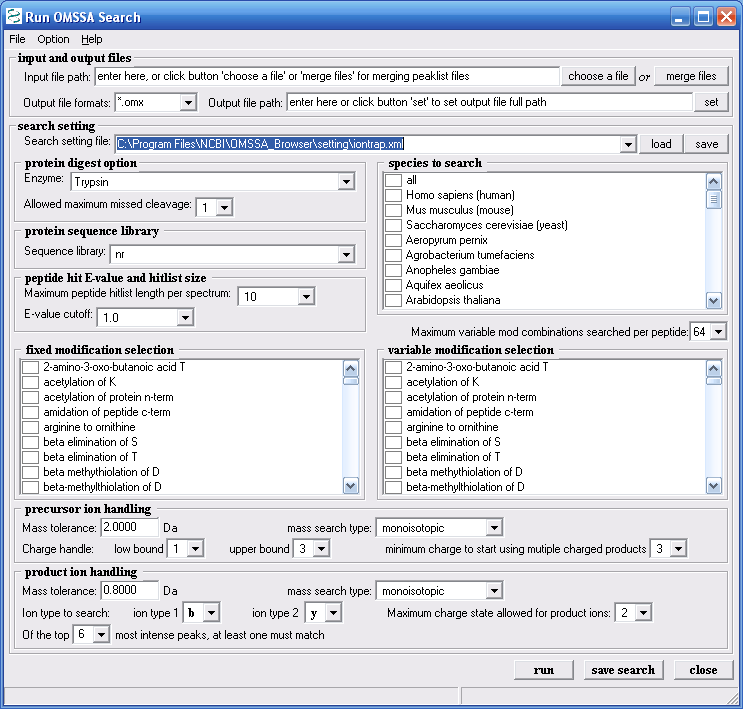Click fixed modification list scrollbar thumb
The height and width of the screenshot is (709, 743).
coord(351,381)
